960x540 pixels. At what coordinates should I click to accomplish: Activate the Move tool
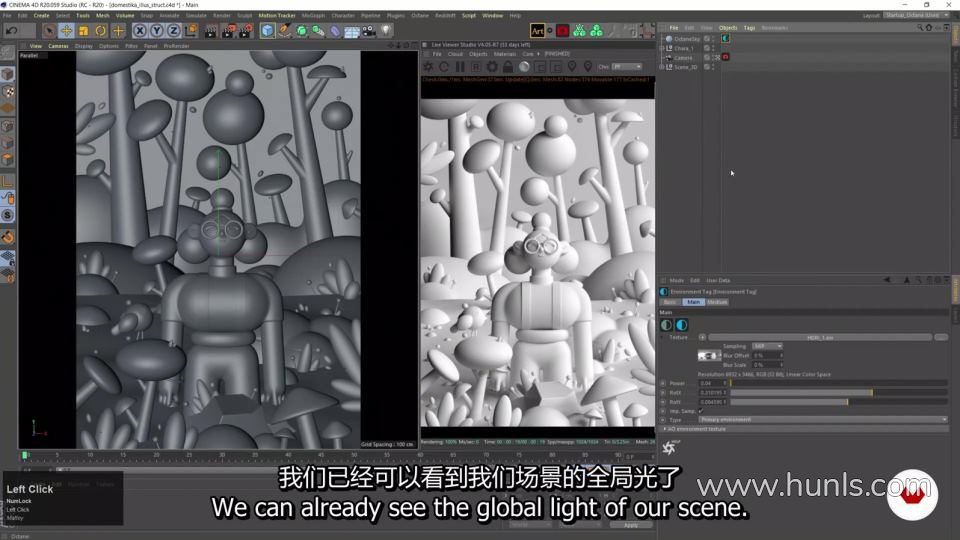pyautogui.click(x=66, y=30)
